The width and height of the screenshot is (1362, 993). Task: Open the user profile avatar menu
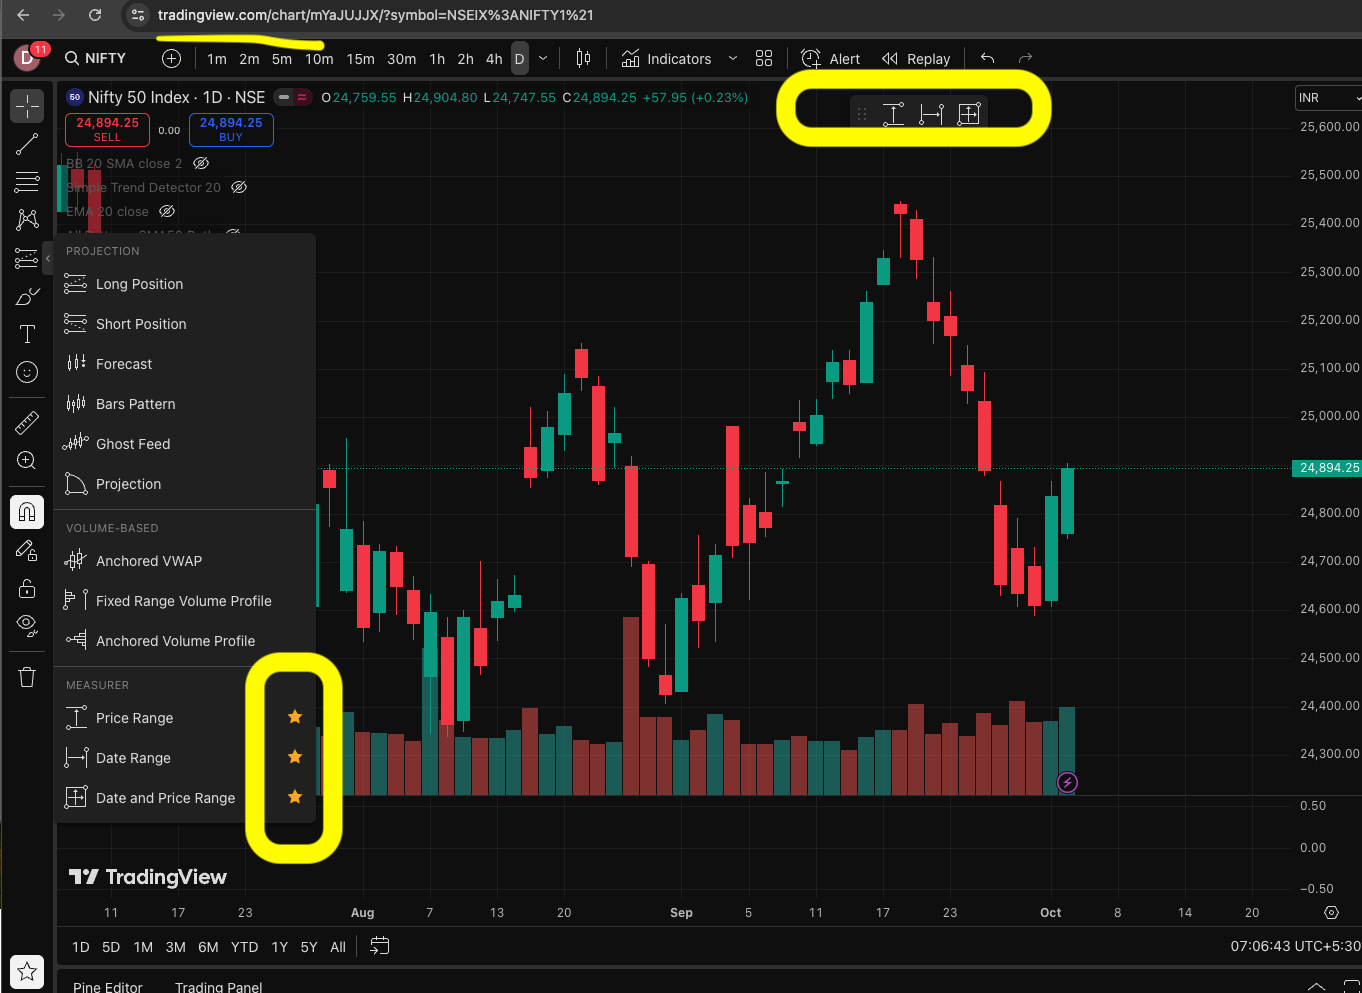(x=27, y=58)
